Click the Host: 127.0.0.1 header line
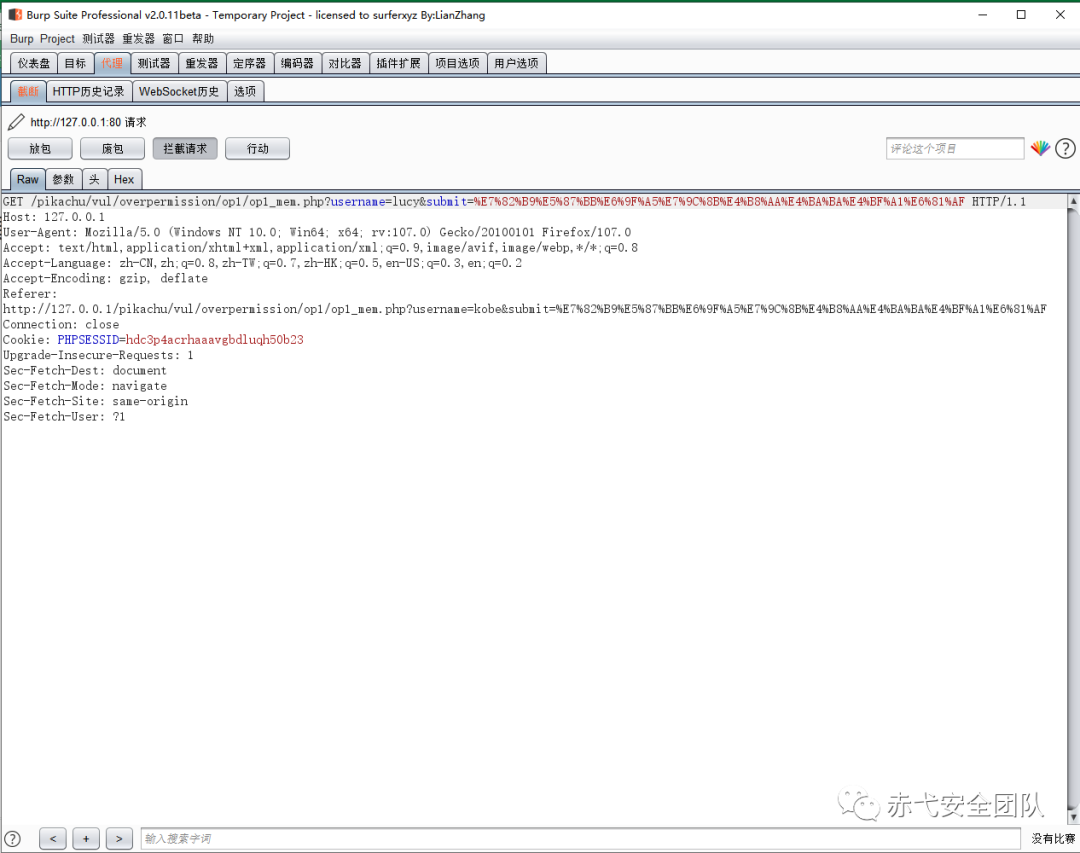The image size is (1080, 853). coord(54,216)
